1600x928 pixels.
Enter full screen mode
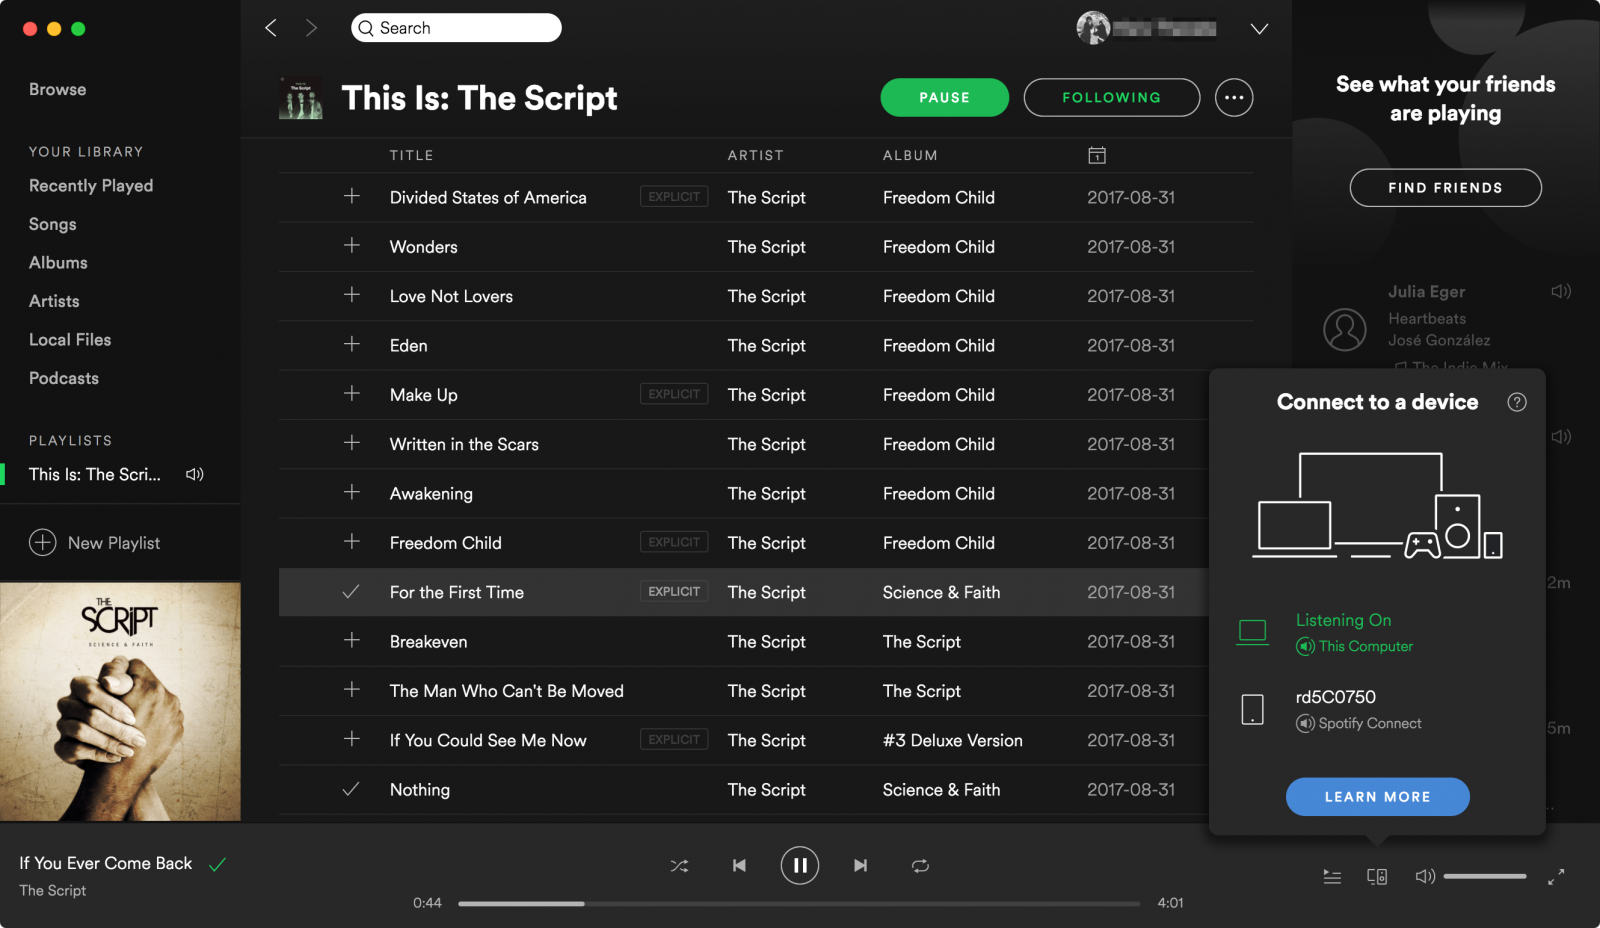[x=1556, y=877]
